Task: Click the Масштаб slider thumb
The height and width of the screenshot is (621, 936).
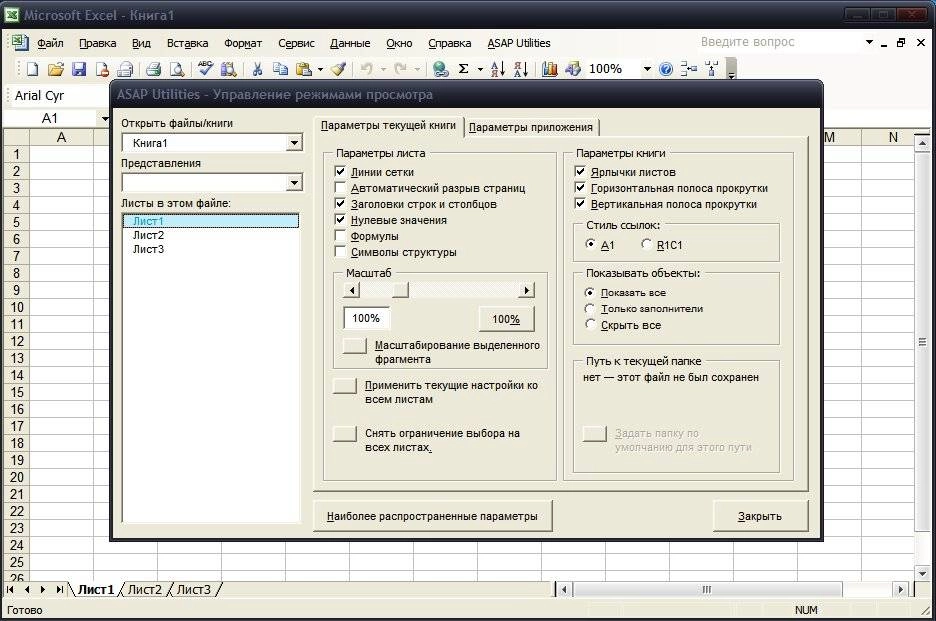Action: [x=401, y=290]
